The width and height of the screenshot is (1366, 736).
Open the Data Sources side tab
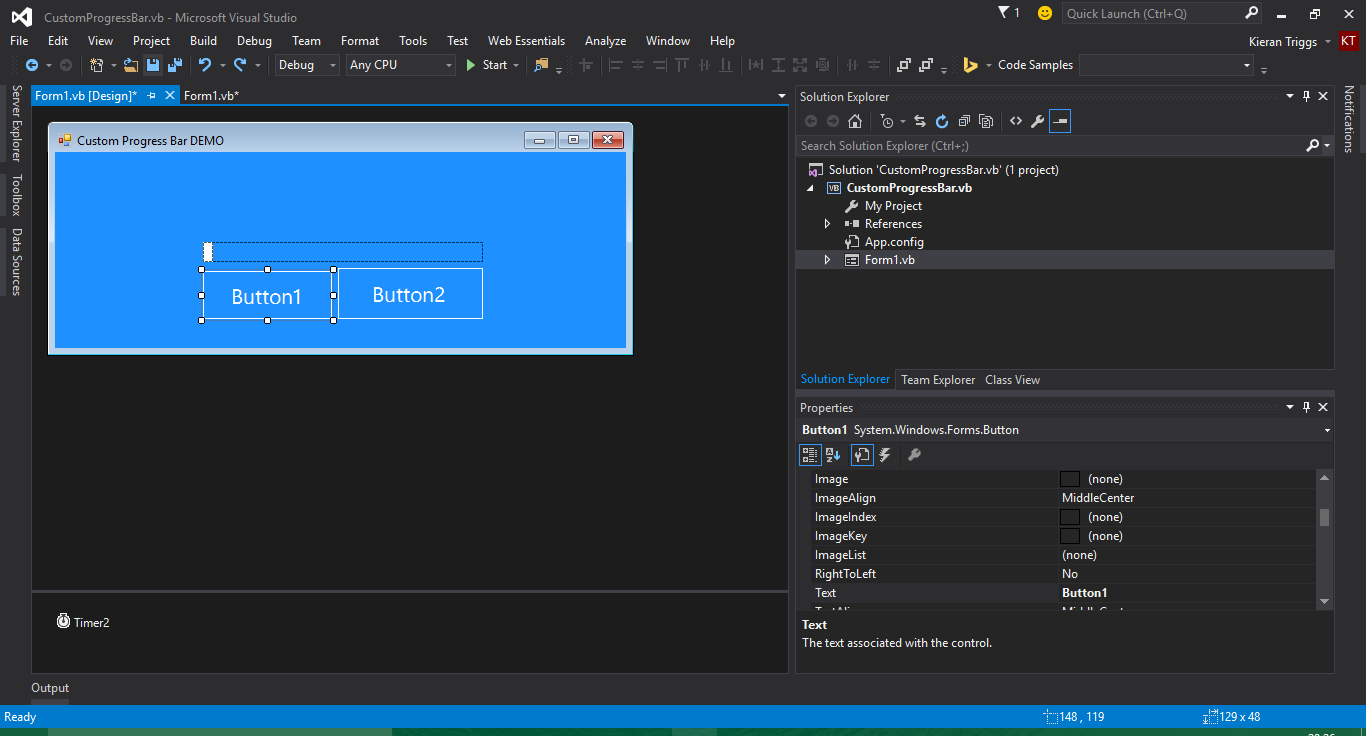pos(15,262)
